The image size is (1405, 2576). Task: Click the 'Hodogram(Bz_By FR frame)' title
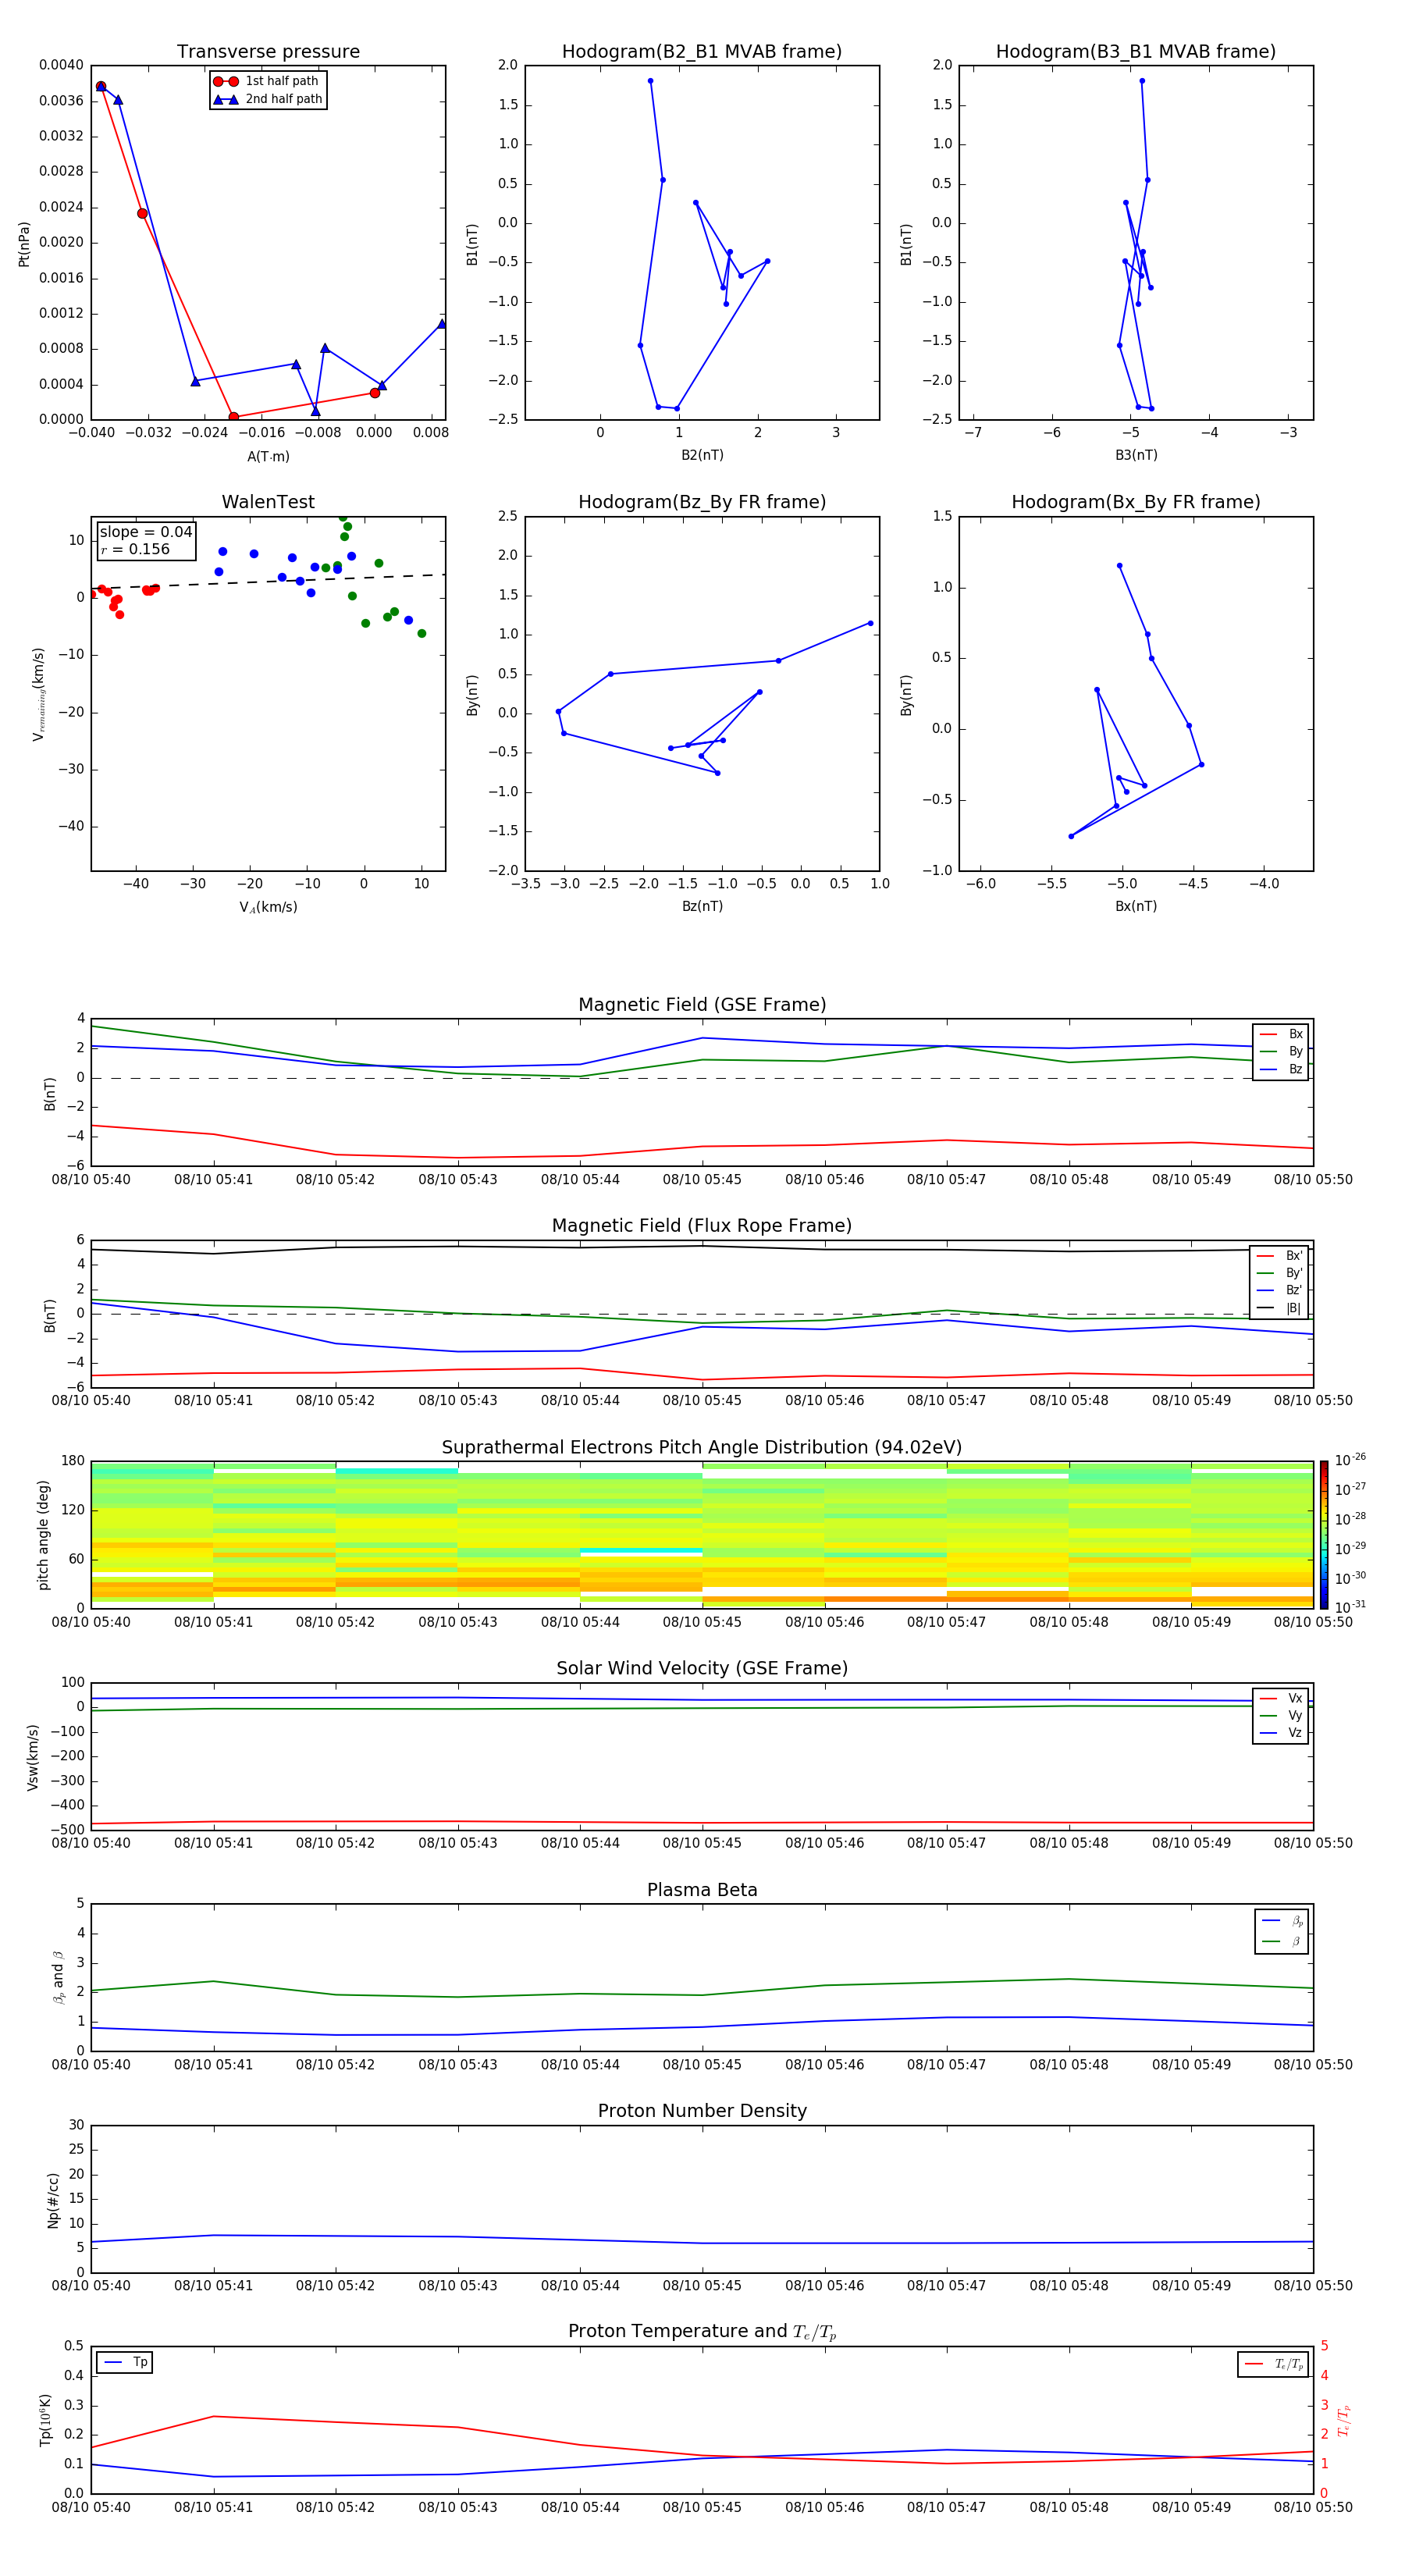[x=702, y=502]
